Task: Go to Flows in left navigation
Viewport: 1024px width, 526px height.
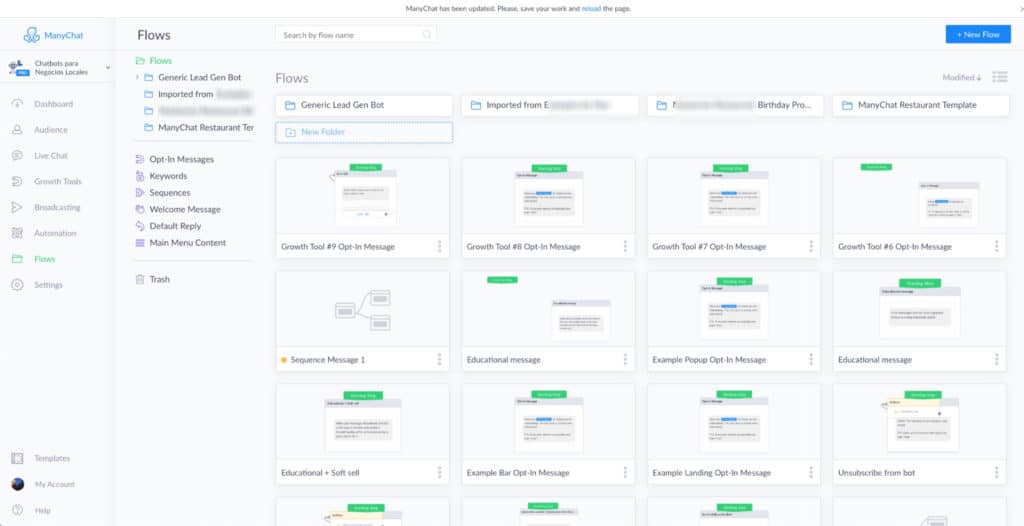Action: pos(44,259)
